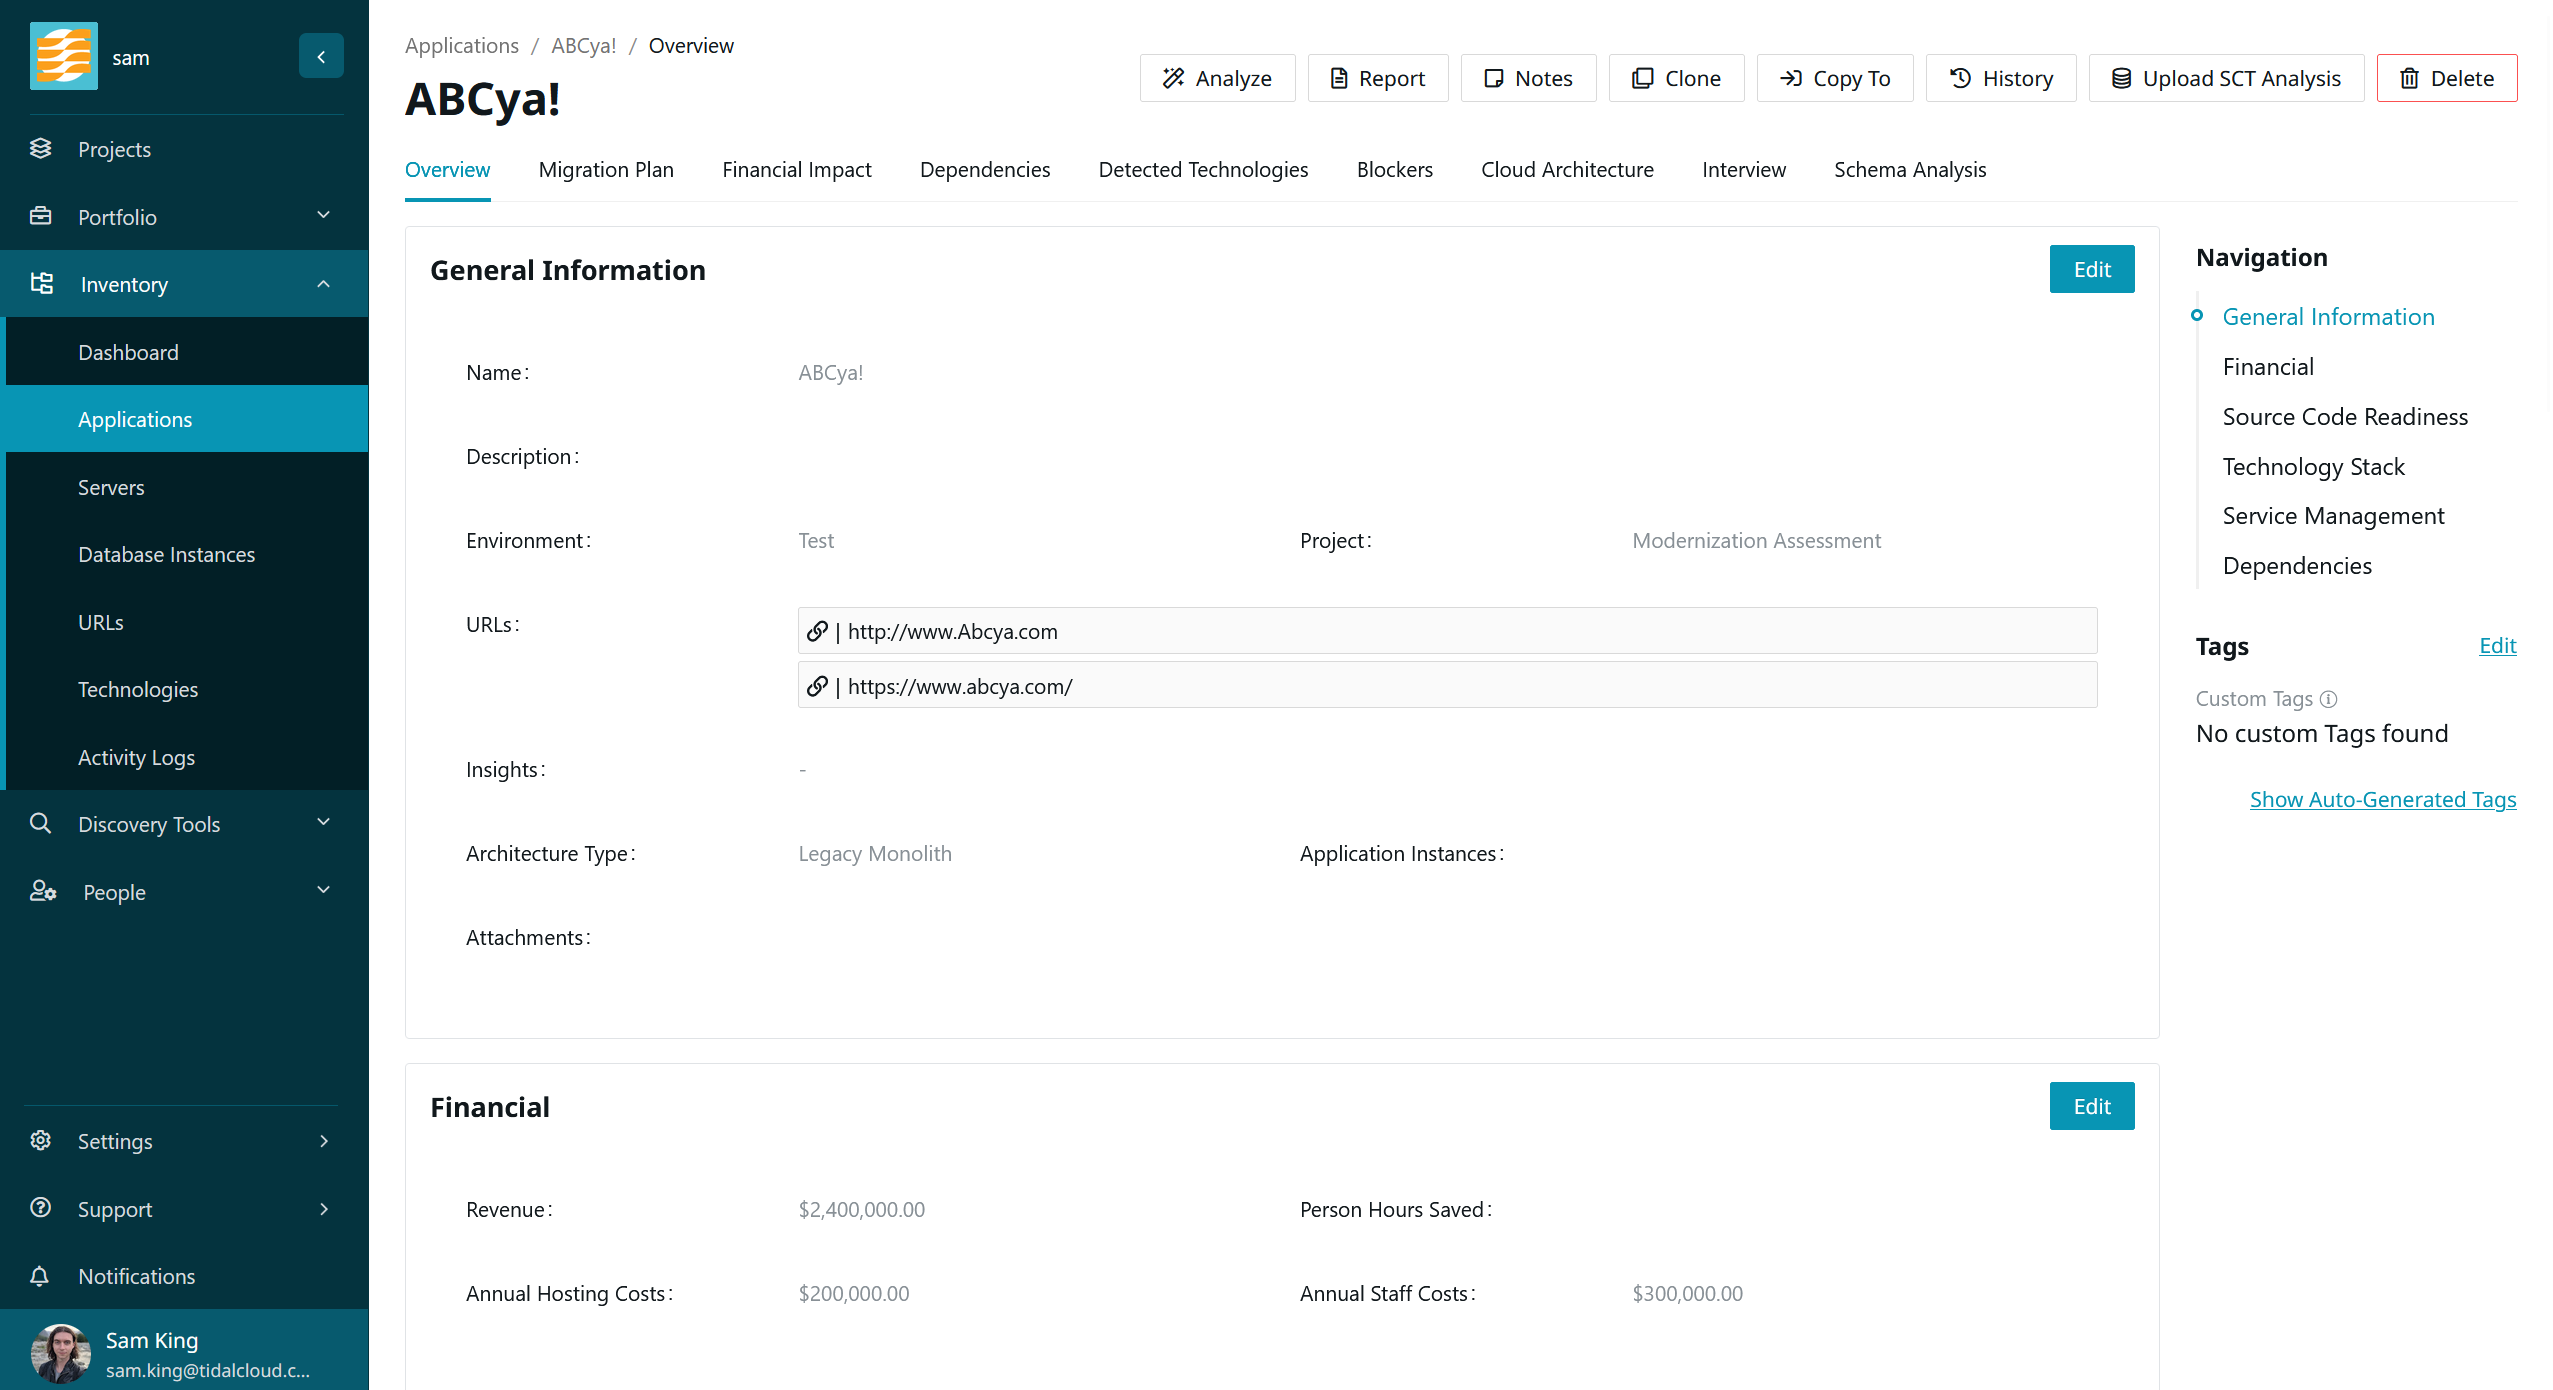Click the Portfolio briefcase icon
The image size is (2553, 1390).
[41, 216]
